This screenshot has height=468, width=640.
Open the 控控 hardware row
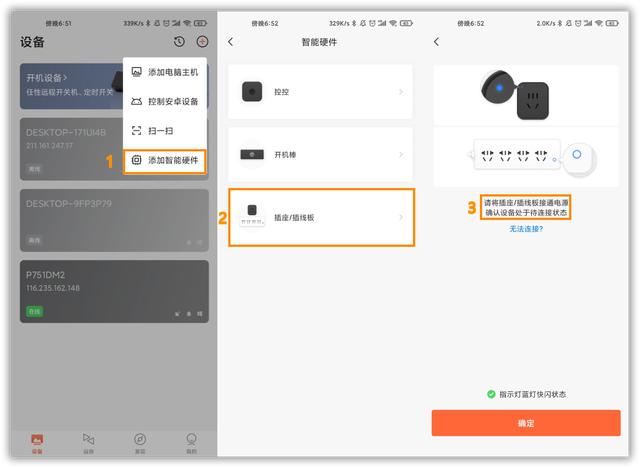pyautogui.click(x=320, y=91)
